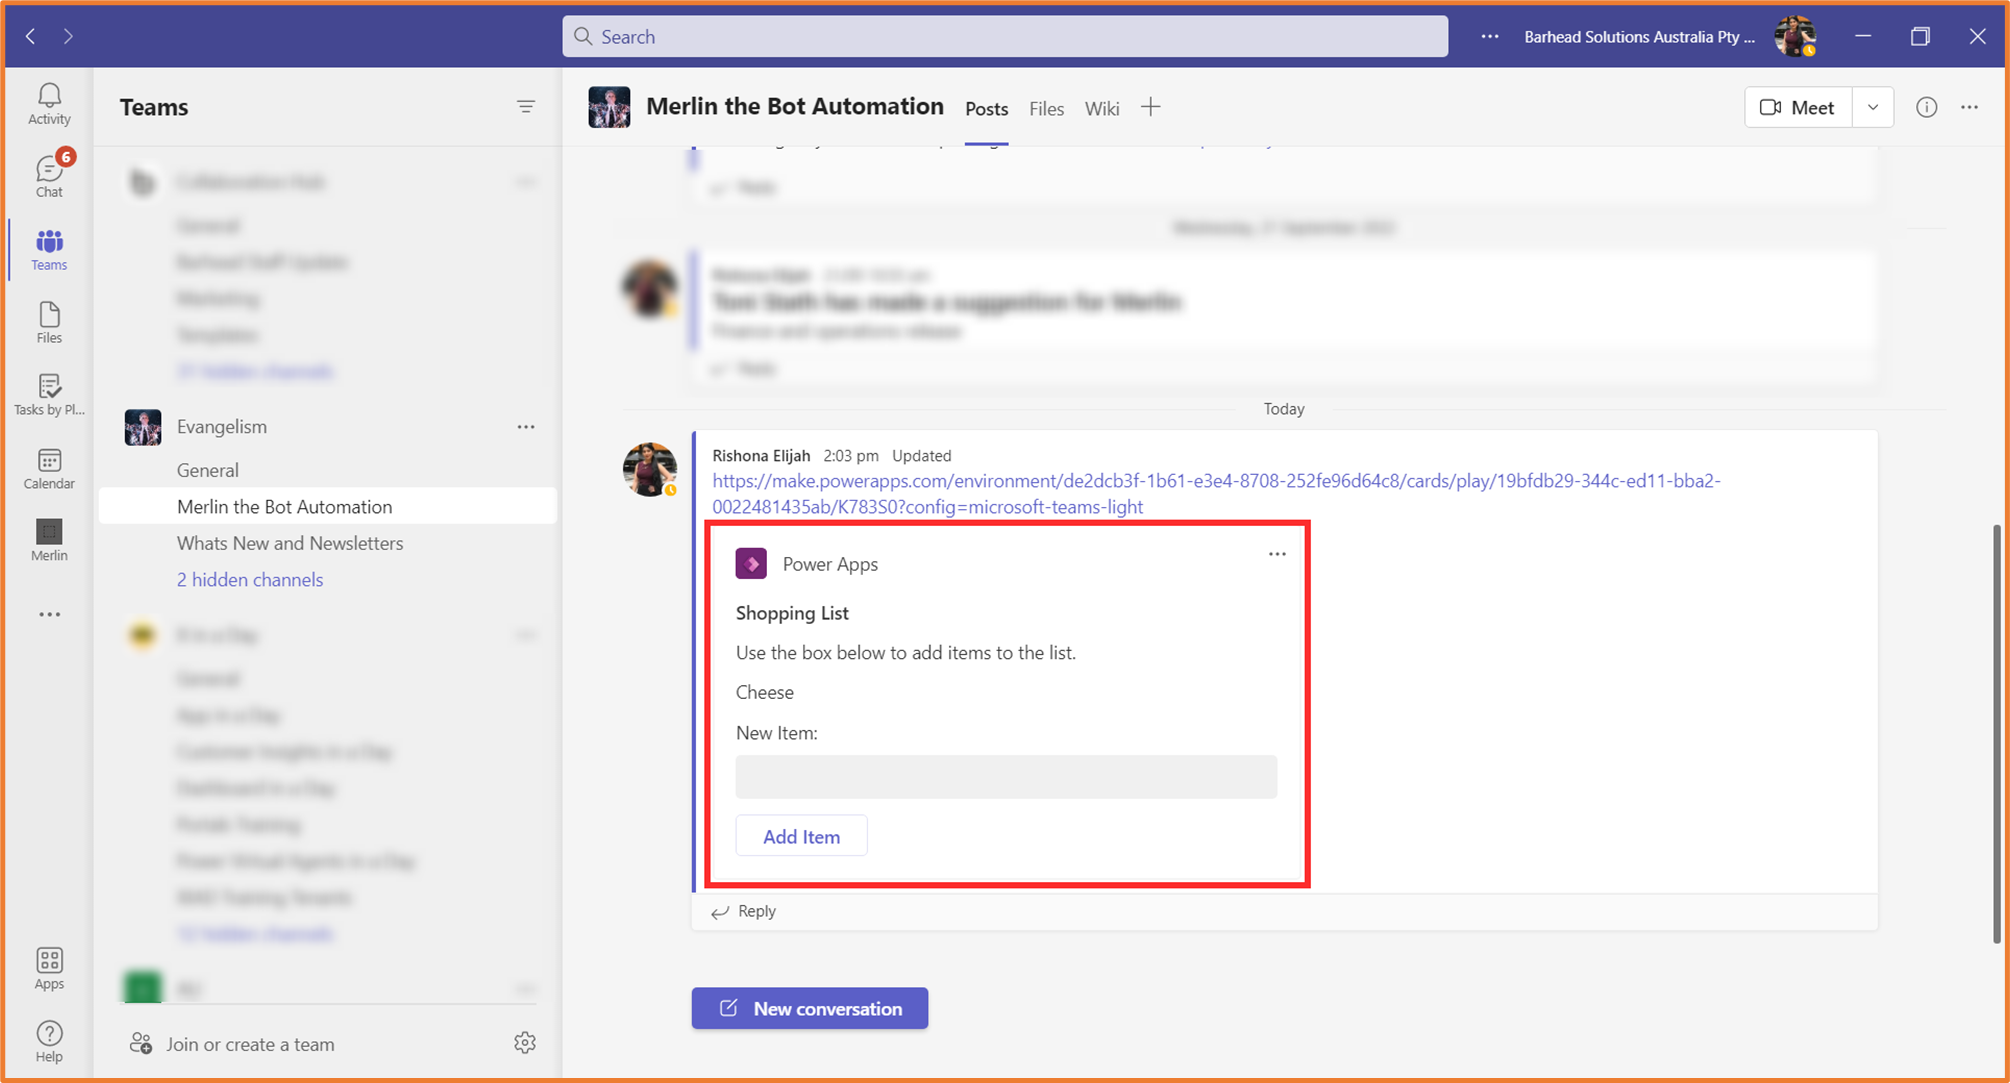Start a New conversation
The width and height of the screenshot is (2010, 1083).
tap(810, 1008)
